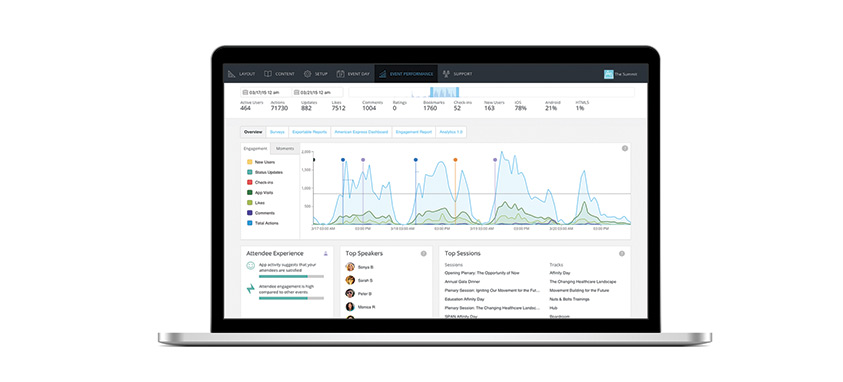Go to Support in top navigation

(x=462, y=74)
